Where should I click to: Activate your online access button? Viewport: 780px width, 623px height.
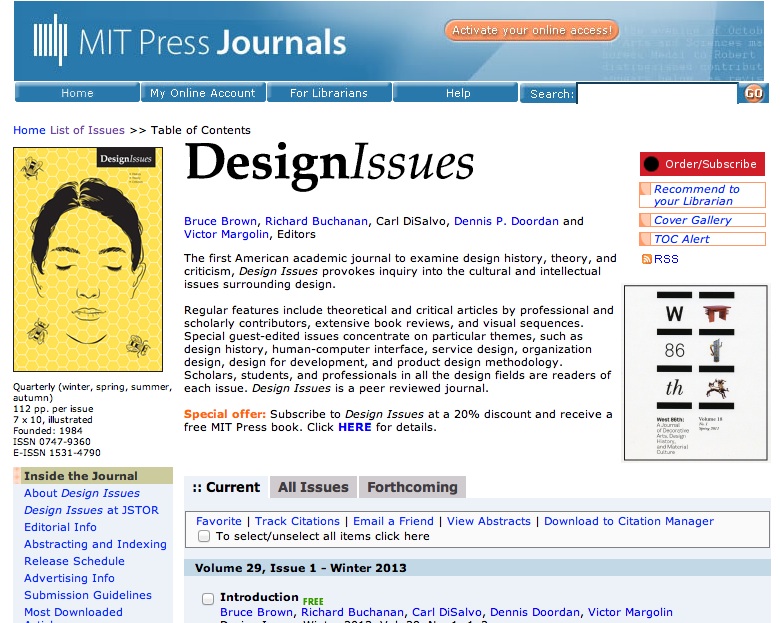click(x=531, y=31)
